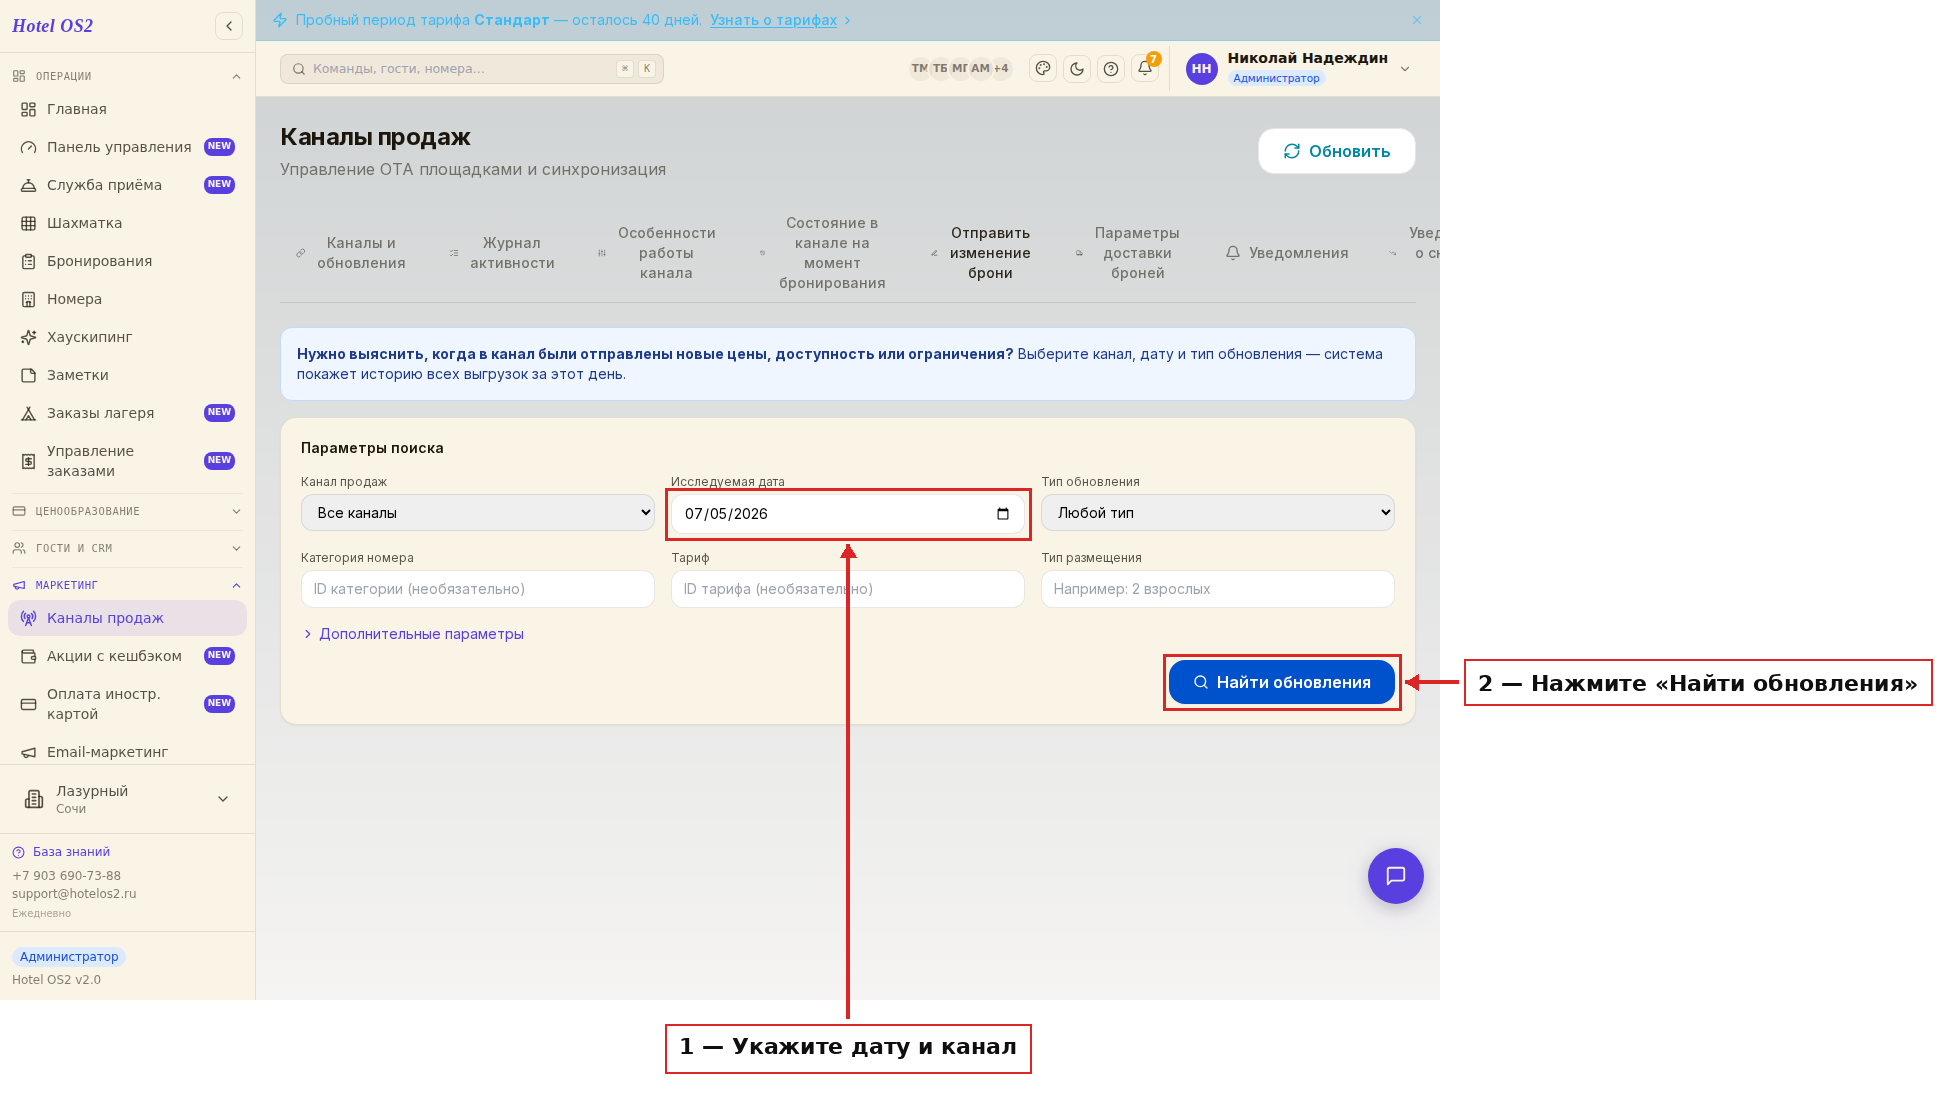Screen dimensions: 1956x1097
Task: Click the Исследуемая дата field
Action: 847,514
